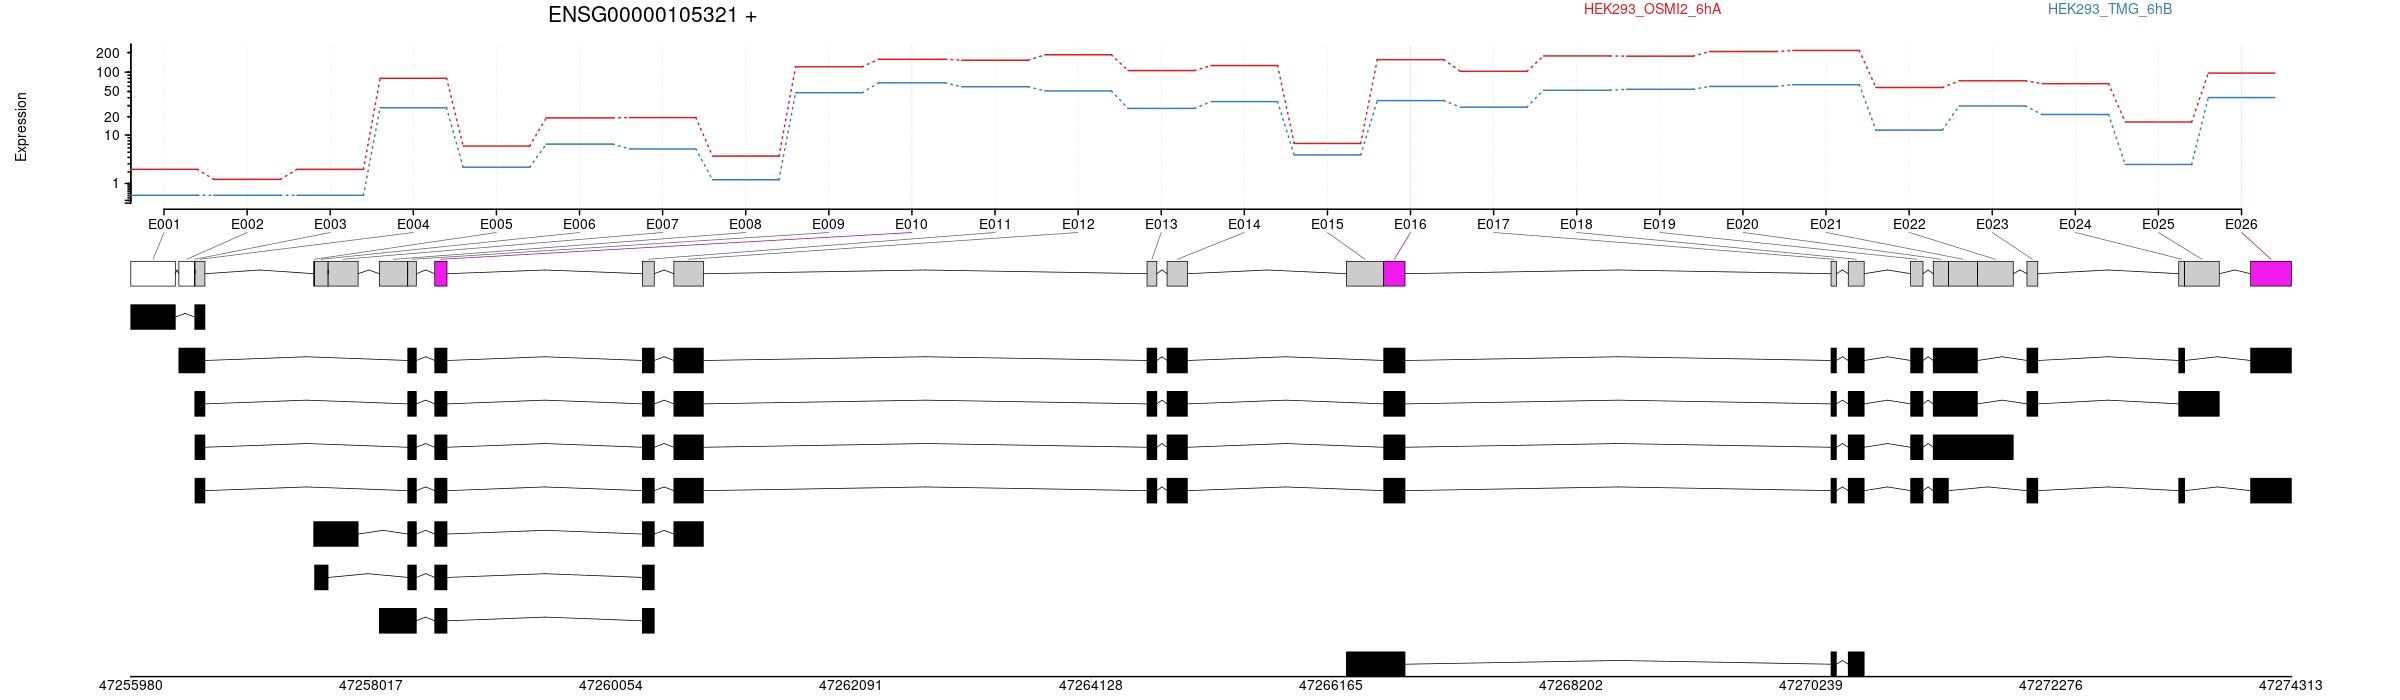Click exon label E009

point(828,224)
